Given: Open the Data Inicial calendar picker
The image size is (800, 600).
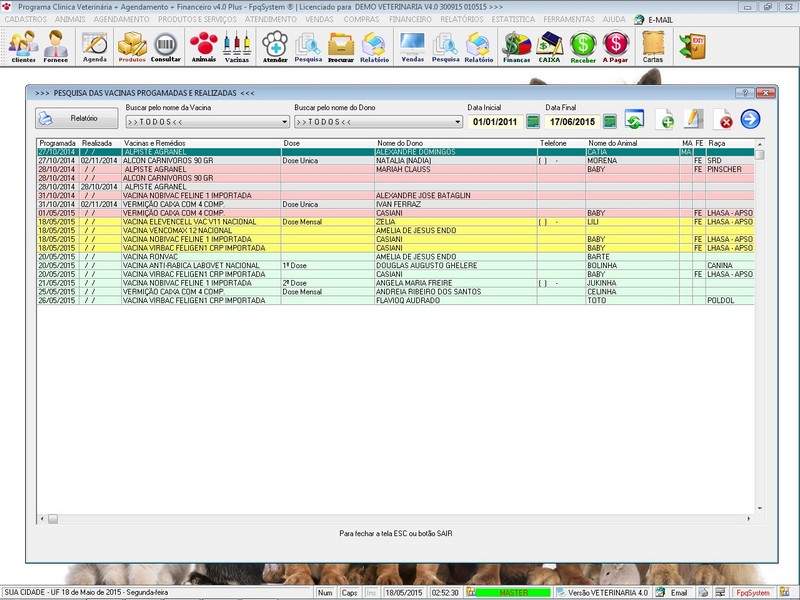Looking at the screenshot, I should point(533,121).
